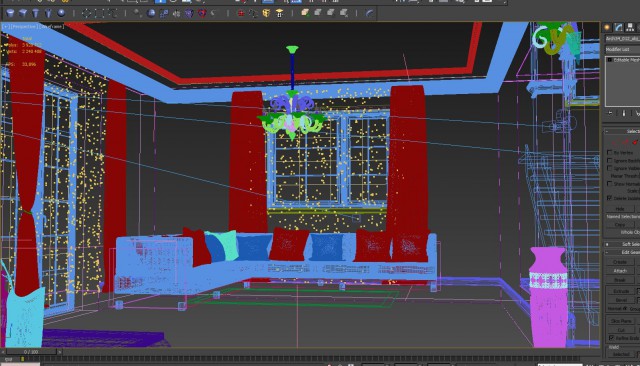The height and width of the screenshot is (366, 640).
Task: Click the pin stack icon under modifier stack
Action: 611,113
